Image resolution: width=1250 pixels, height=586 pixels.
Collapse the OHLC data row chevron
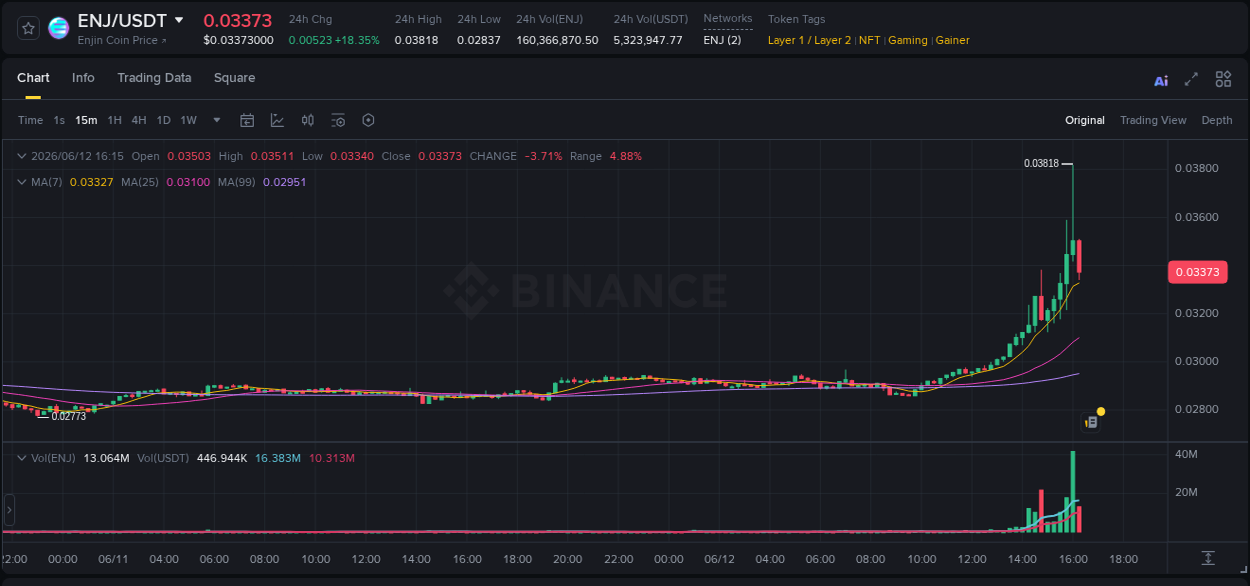coord(22,156)
